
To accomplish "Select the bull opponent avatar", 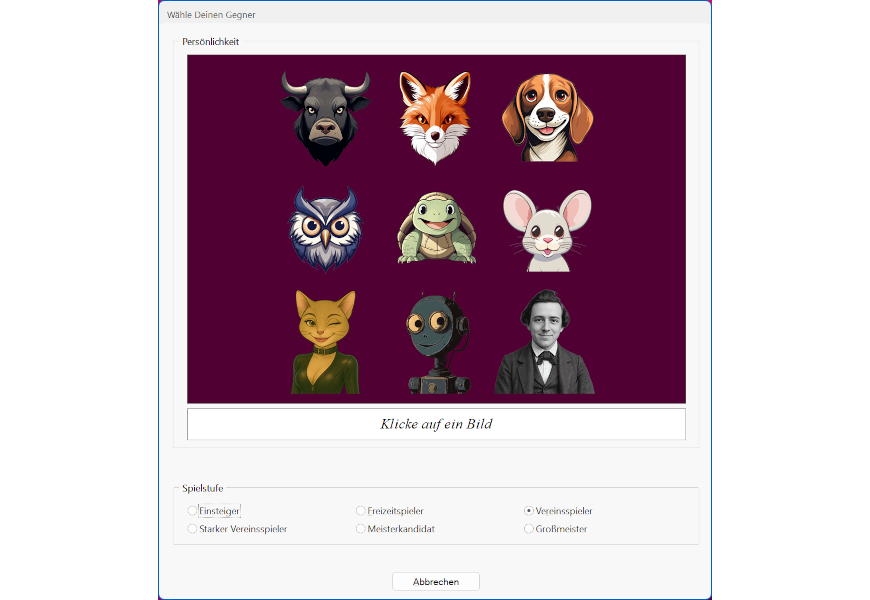I will pyautogui.click(x=324, y=115).
